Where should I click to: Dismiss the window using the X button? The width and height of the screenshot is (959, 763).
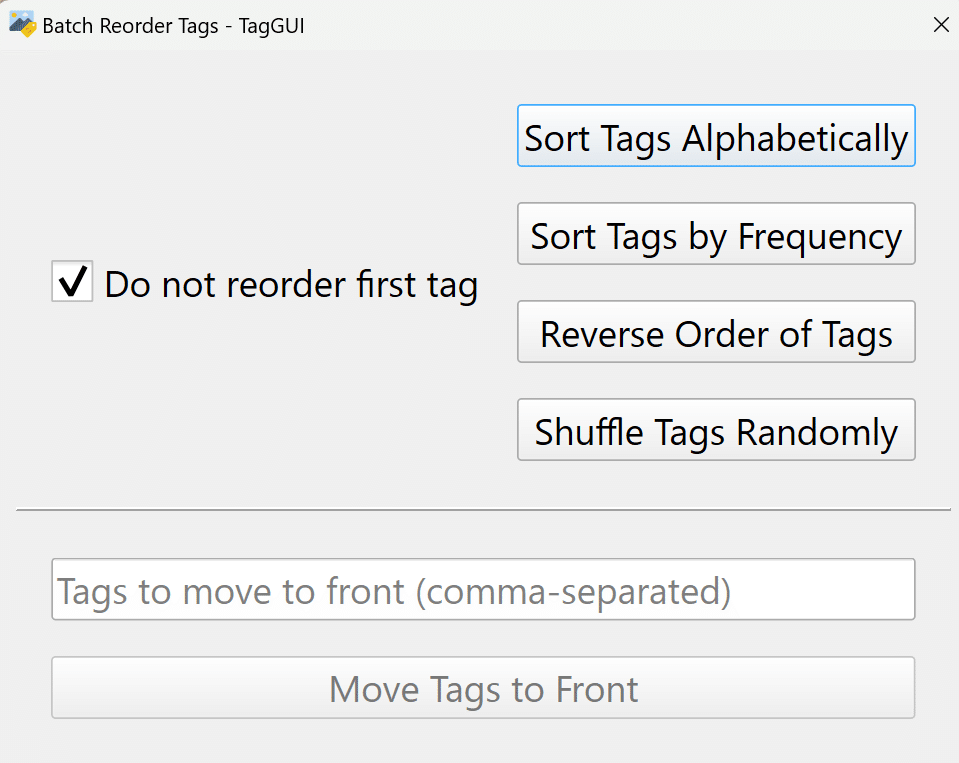pos(941,24)
